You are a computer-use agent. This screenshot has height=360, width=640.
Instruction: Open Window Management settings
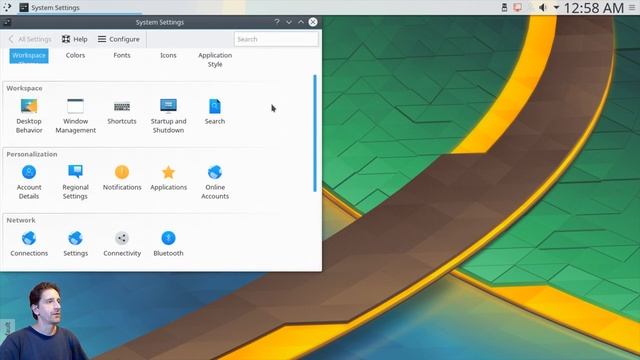coord(76,116)
